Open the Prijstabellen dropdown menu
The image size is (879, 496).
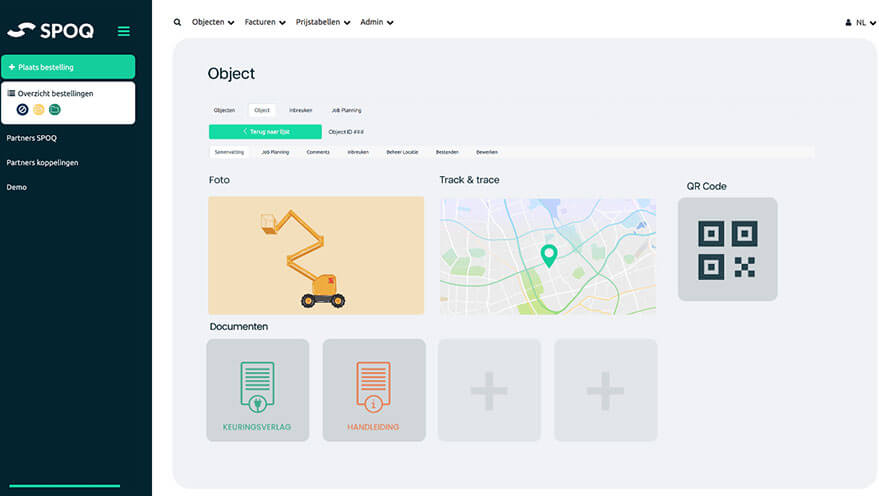[x=323, y=22]
